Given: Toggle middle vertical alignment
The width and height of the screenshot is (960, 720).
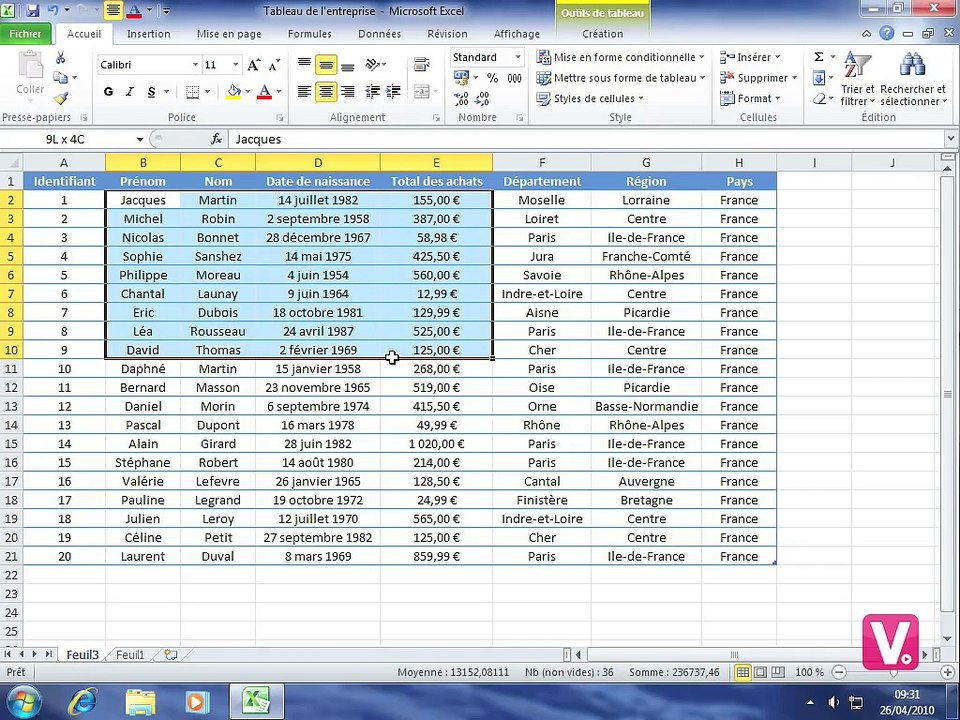Looking at the screenshot, I should tap(326, 64).
